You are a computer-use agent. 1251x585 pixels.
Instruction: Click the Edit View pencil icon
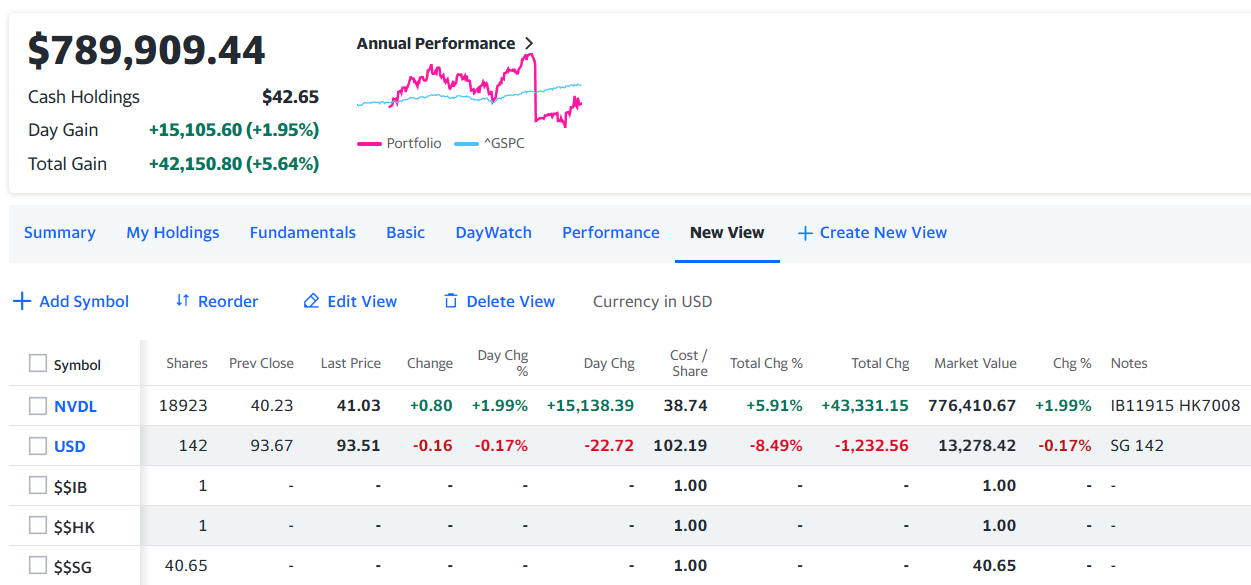click(x=311, y=301)
